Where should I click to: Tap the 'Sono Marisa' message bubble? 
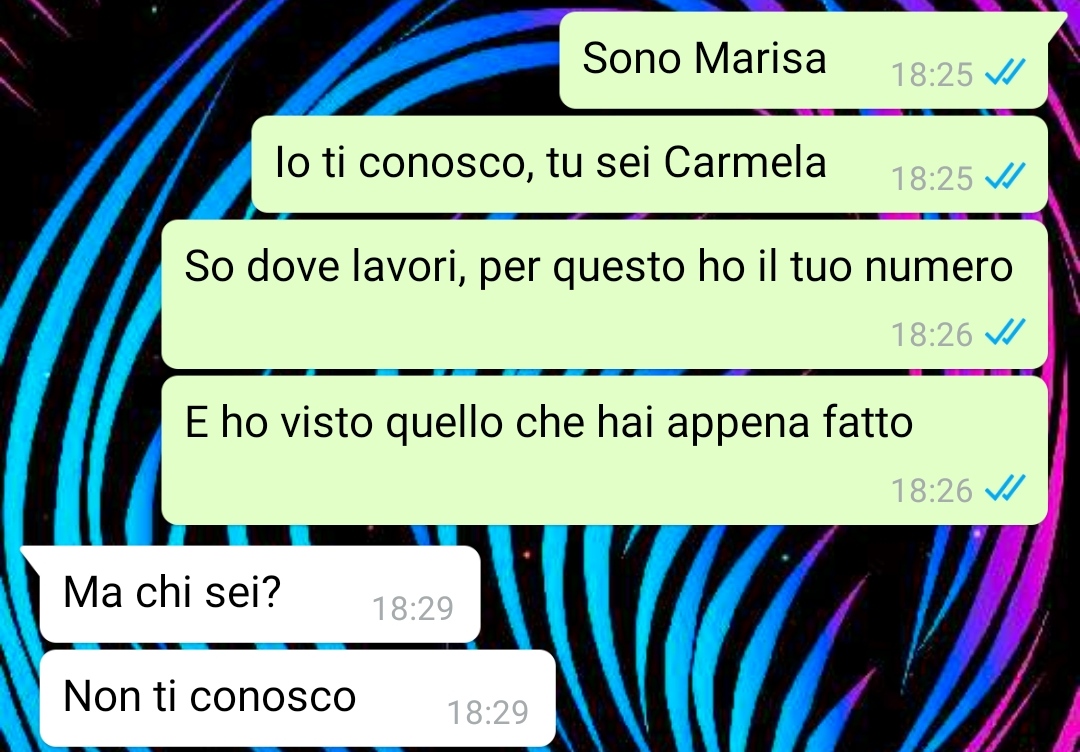803,60
